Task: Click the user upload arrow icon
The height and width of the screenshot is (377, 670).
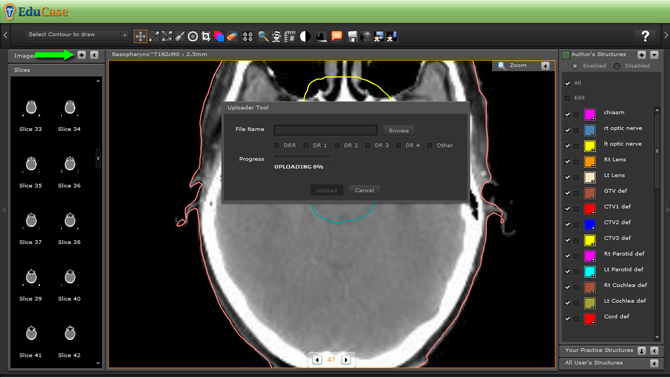Action: [x=392, y=36]
